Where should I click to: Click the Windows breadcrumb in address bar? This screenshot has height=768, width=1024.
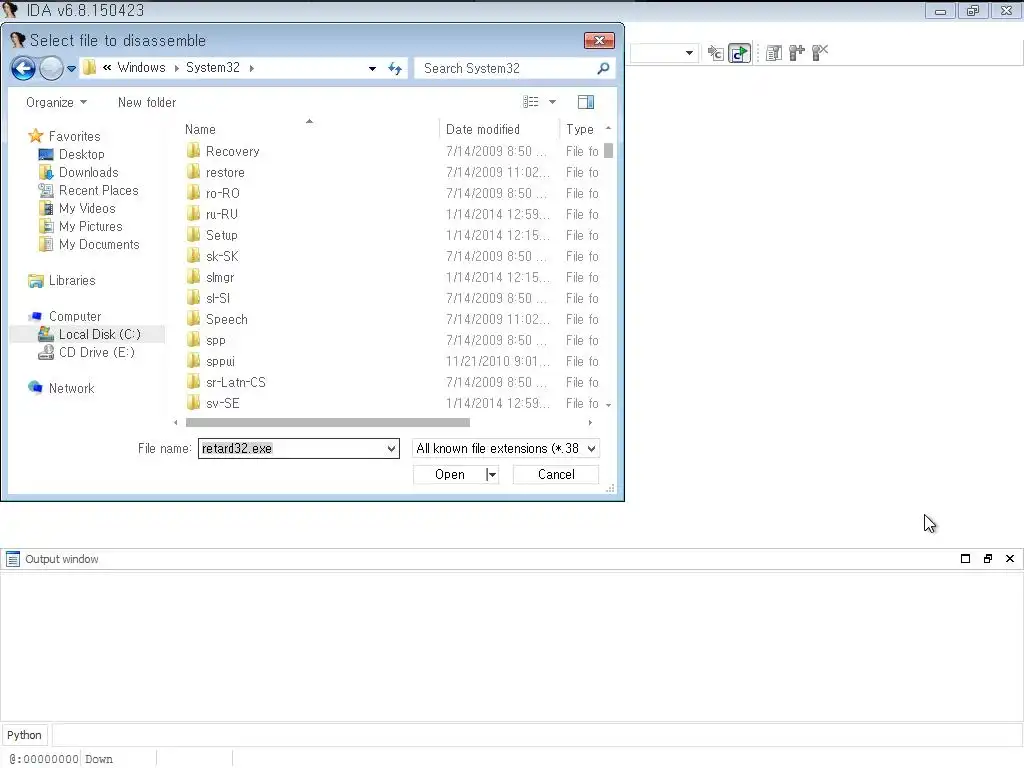(x=141, y=68)
